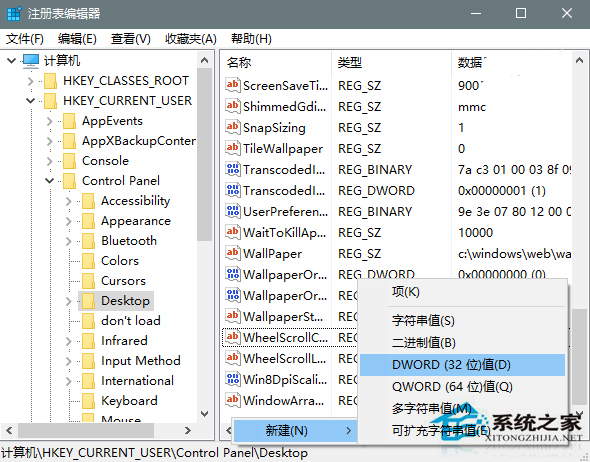Expand the Input Method key

68,361
